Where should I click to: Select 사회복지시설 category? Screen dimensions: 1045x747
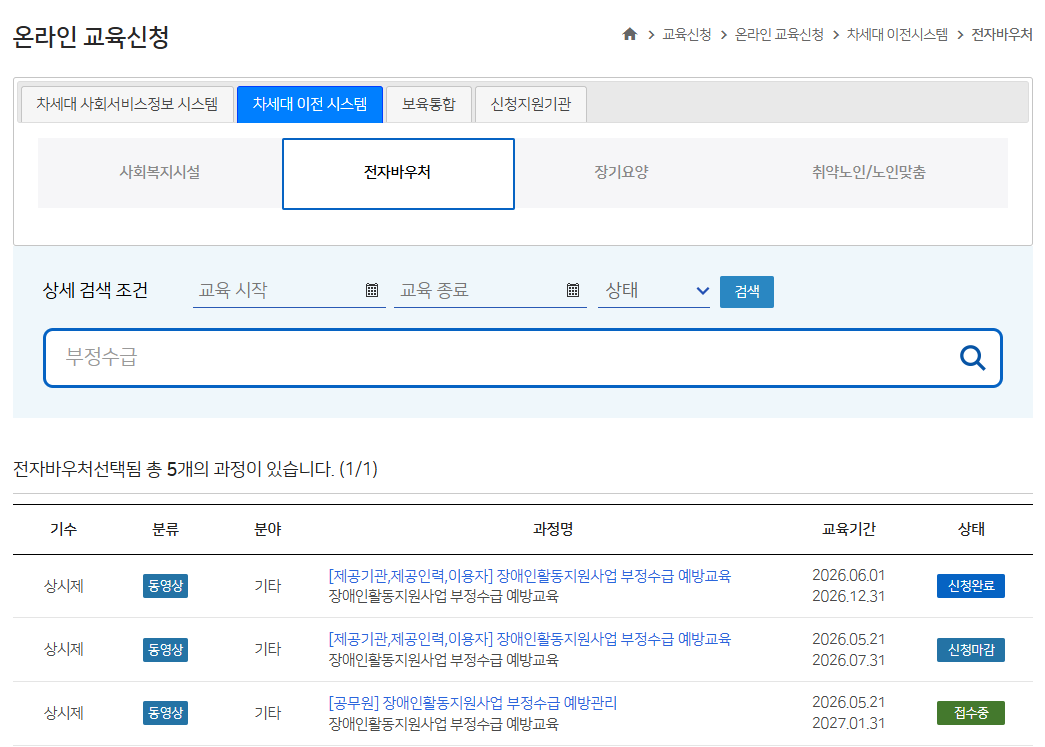(x=160, y=173)
